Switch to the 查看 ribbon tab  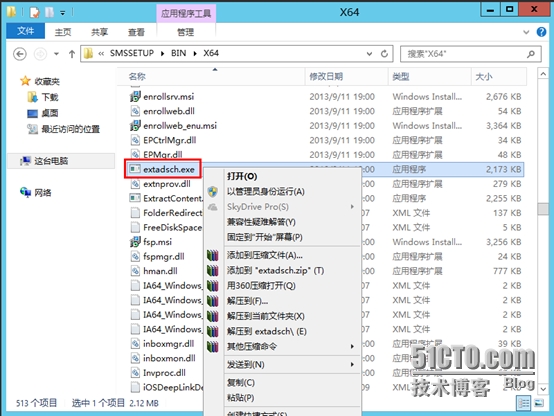pyautogui.click(x=136, y=32)
